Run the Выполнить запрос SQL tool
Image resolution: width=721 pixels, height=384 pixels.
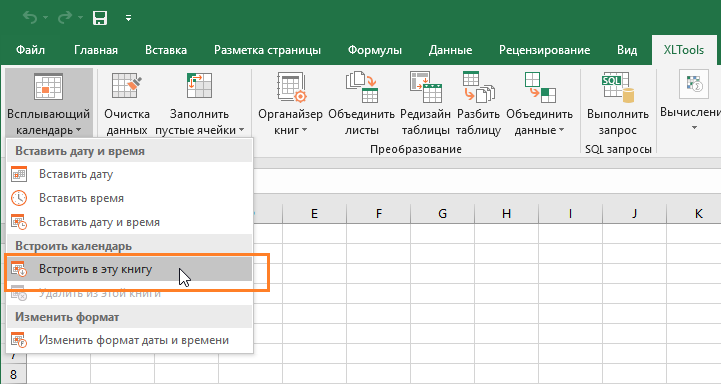click(x=618, y=103)
